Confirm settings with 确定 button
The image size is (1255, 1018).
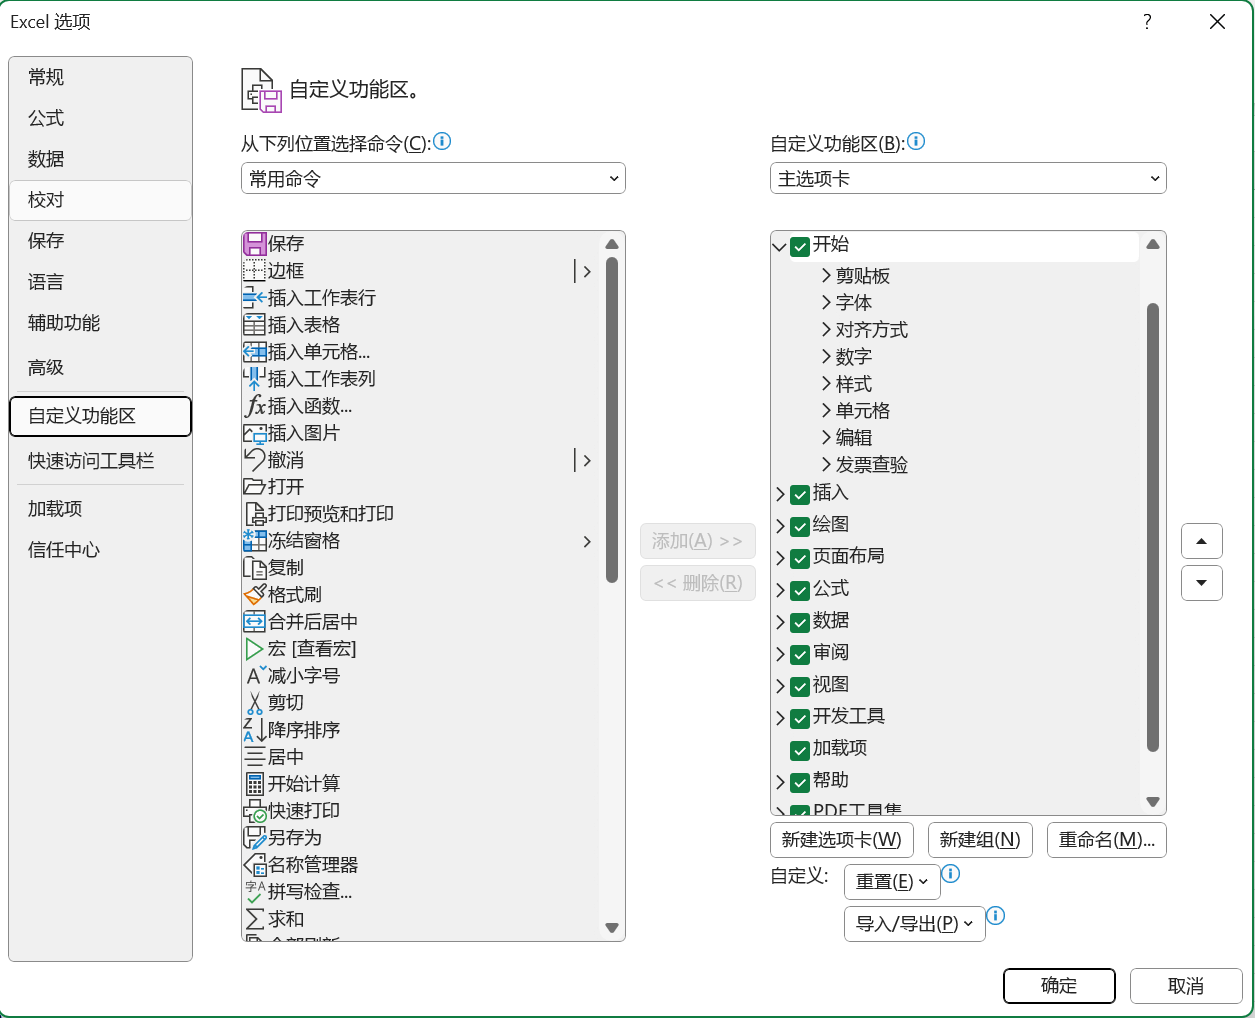coord(1059,986)
